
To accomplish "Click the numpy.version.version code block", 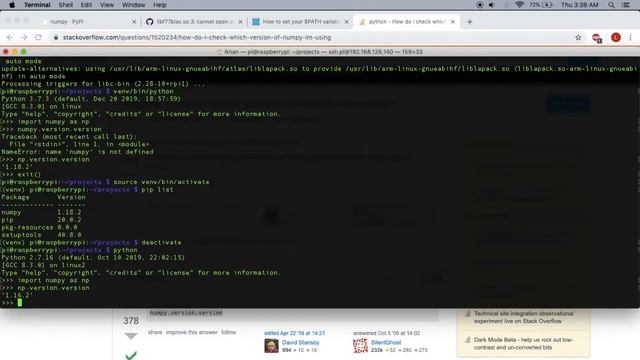I will pyautogui.click(x=186, y=313).
